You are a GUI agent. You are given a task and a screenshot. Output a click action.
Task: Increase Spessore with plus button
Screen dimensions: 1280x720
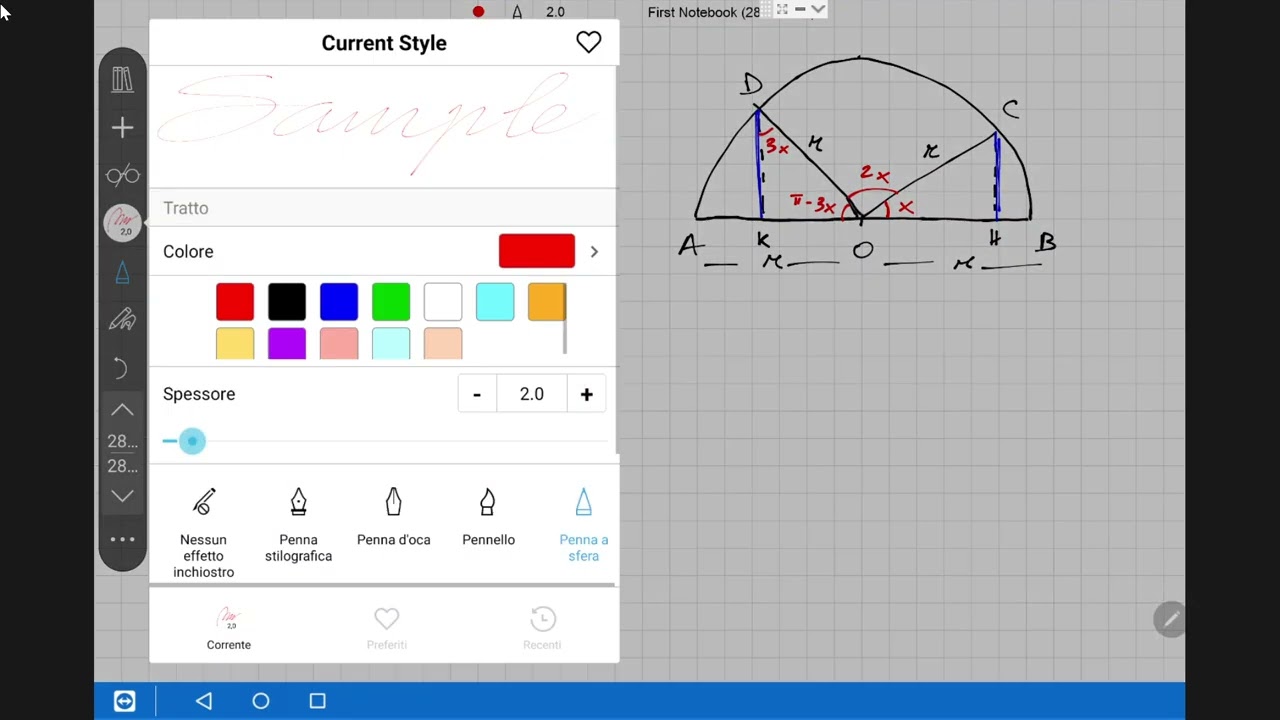point(587,394)
